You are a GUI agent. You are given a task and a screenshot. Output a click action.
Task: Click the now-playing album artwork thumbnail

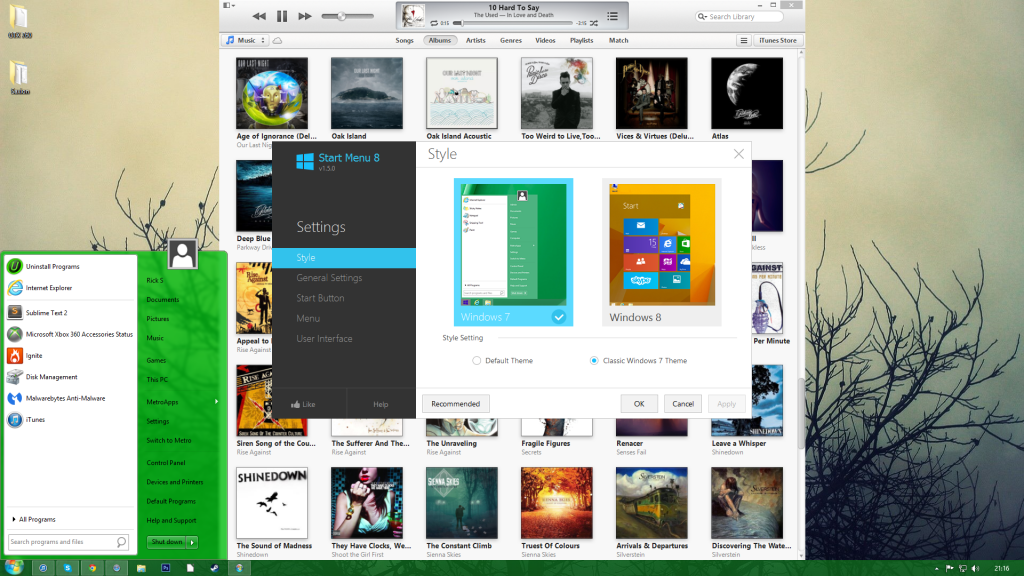[413, 16]
